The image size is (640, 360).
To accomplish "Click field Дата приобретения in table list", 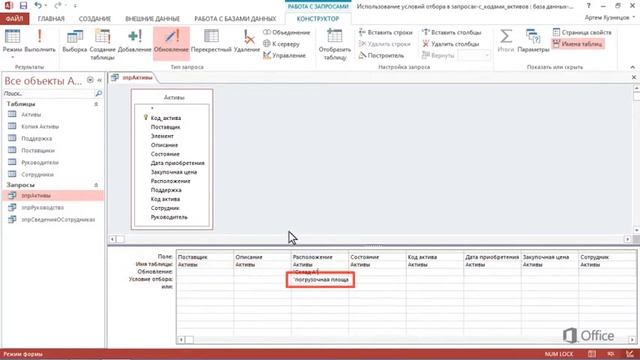I will 177,163.
